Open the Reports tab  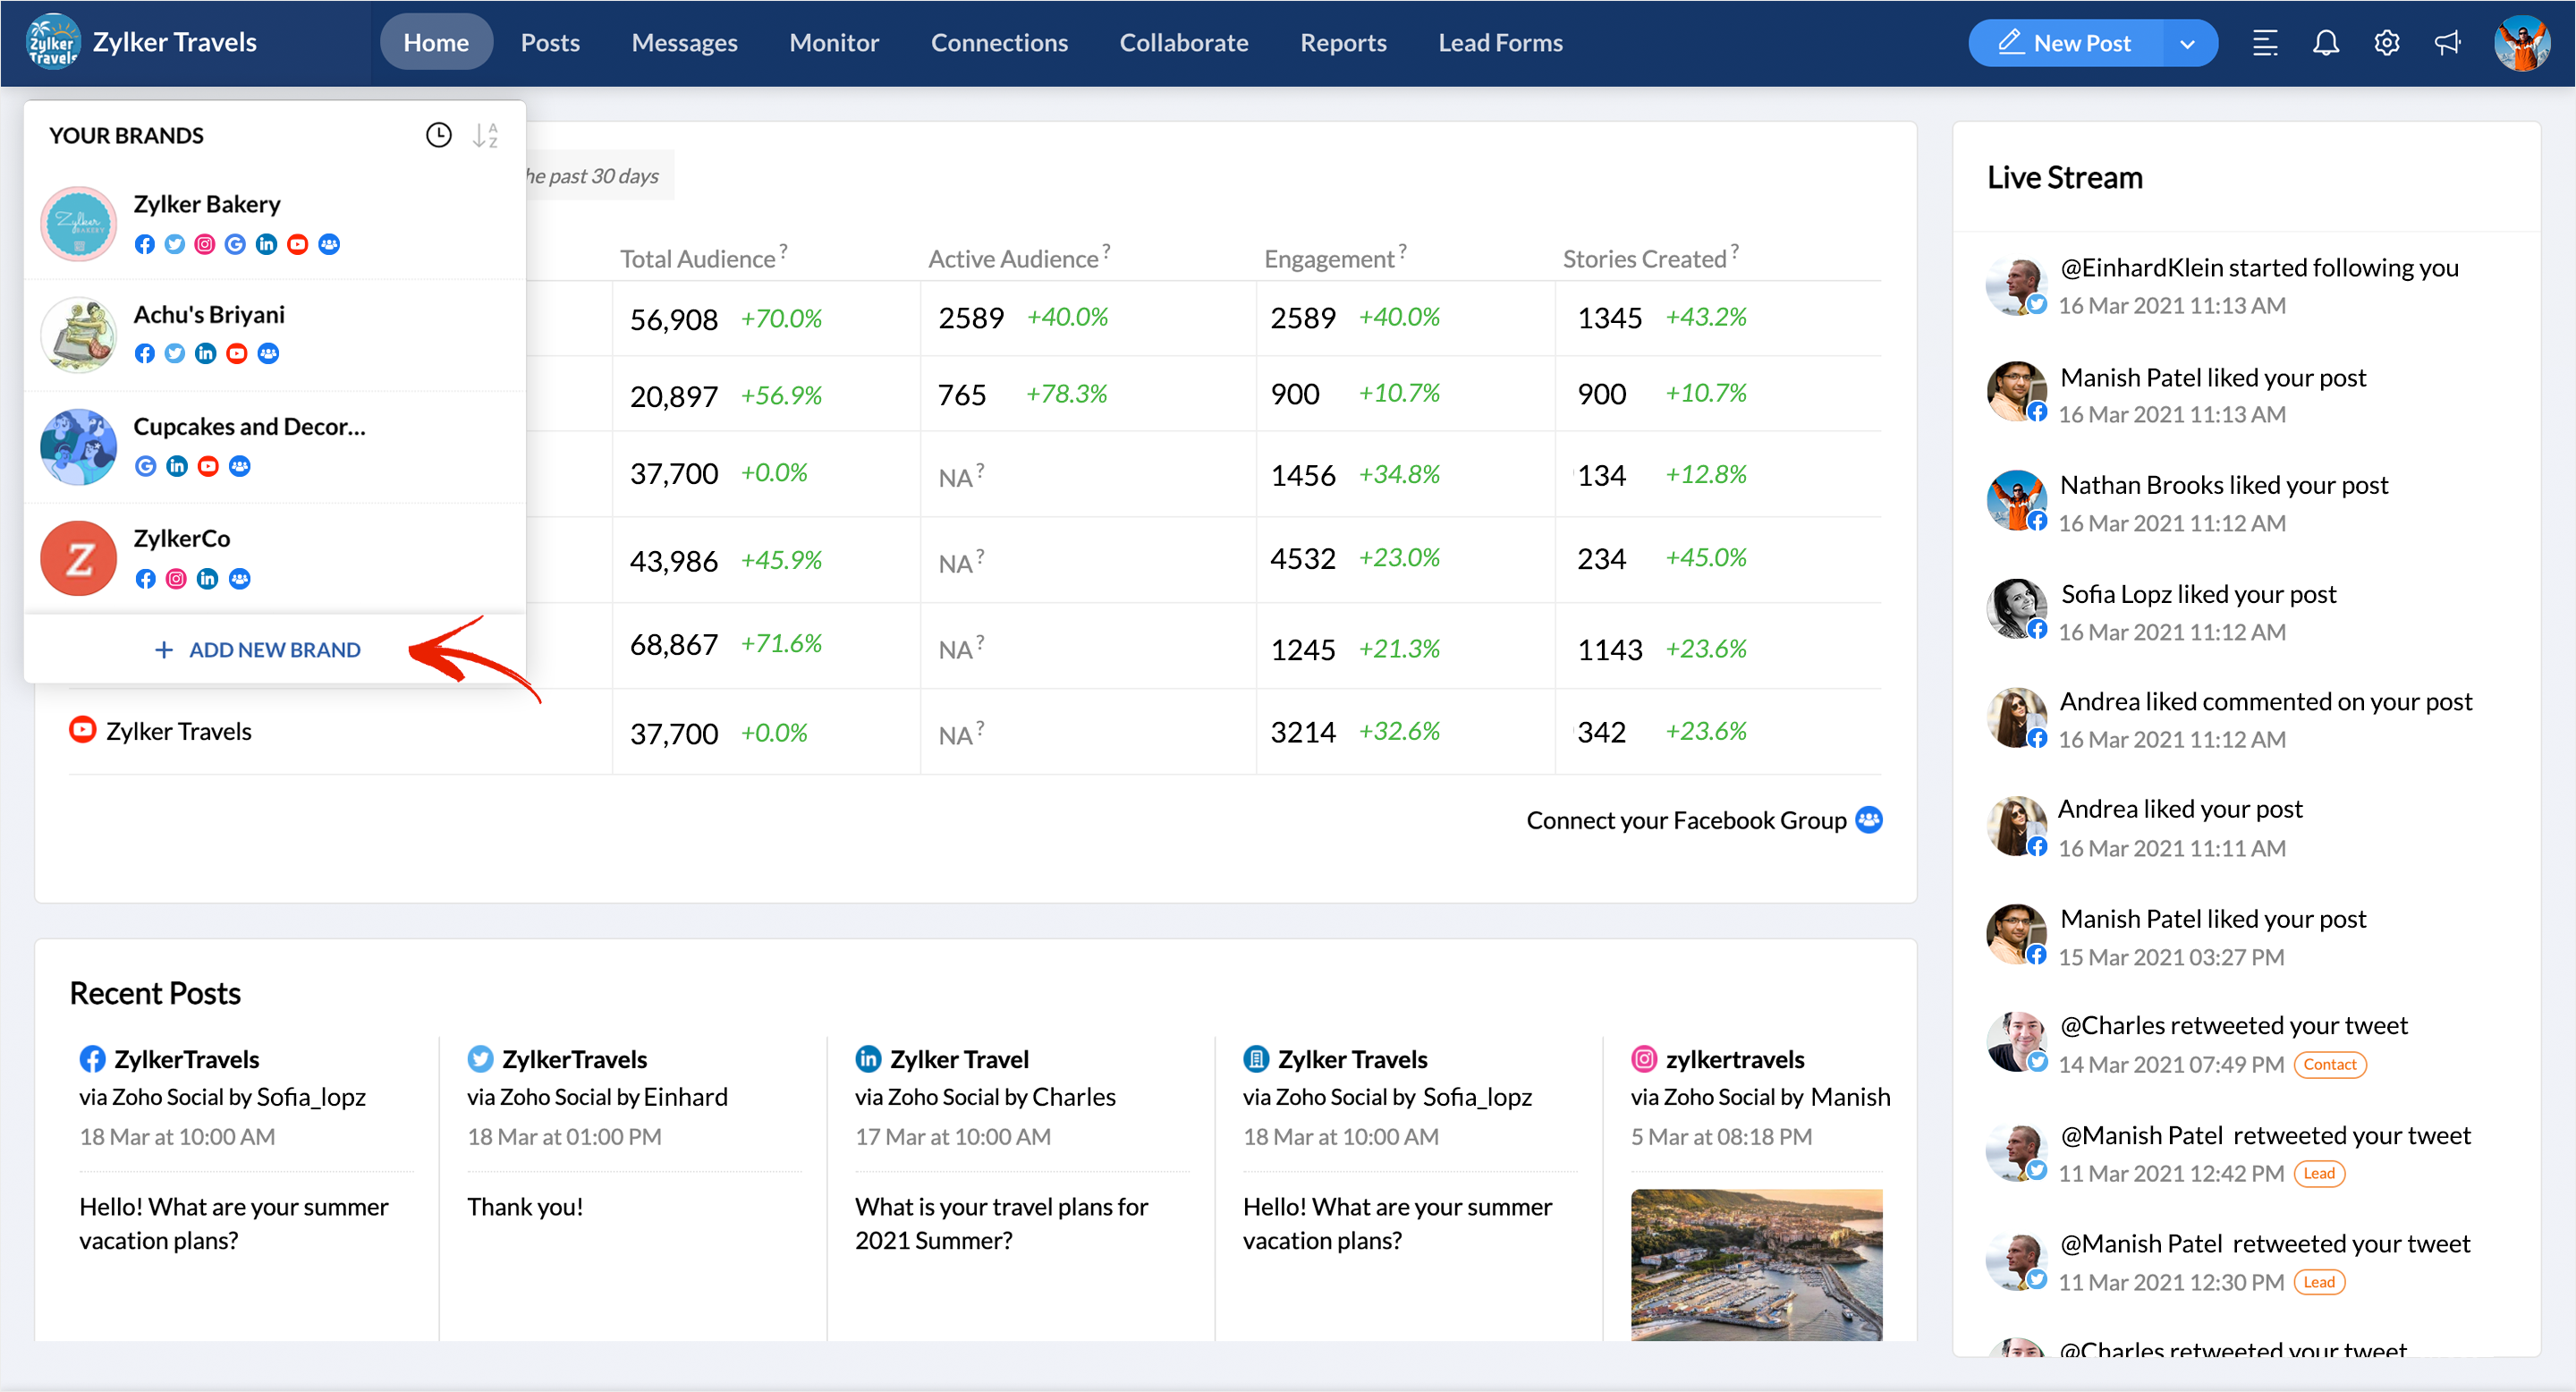point(1342,43)
